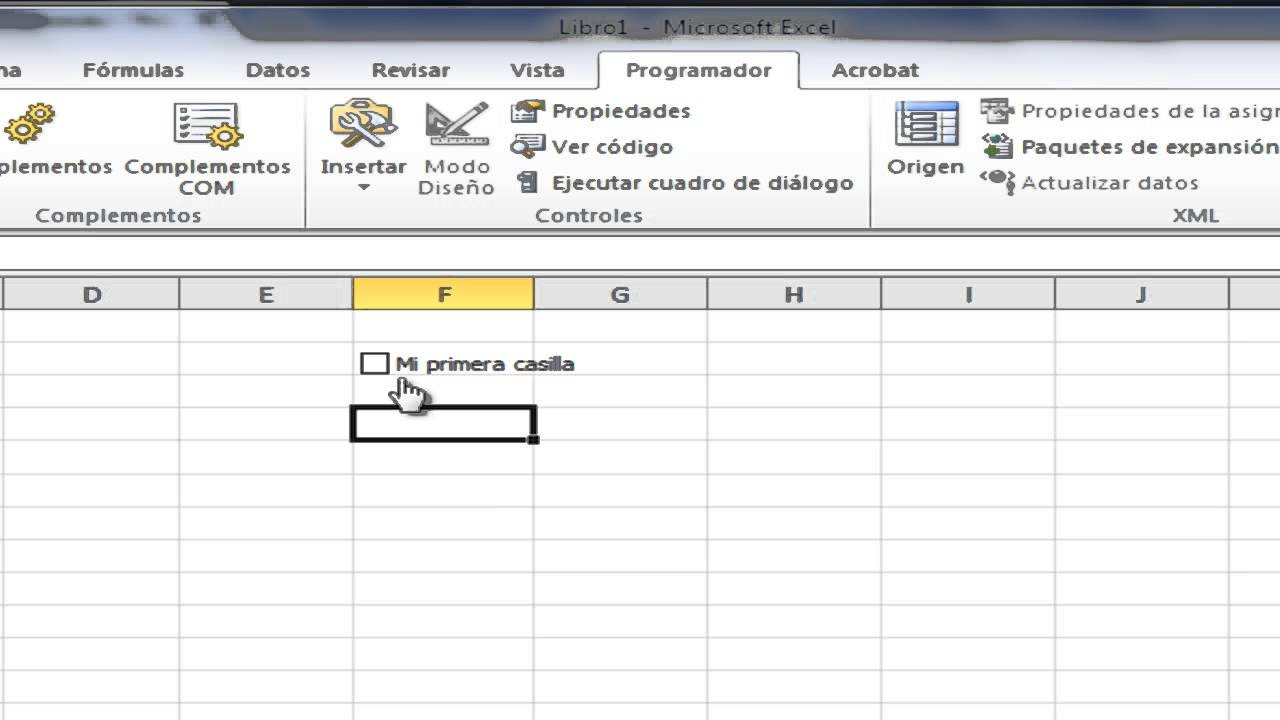This screenshot has width=1280, height=720.
Task: Toggle design mode in Controles group
Action: (x=456, y=150)
